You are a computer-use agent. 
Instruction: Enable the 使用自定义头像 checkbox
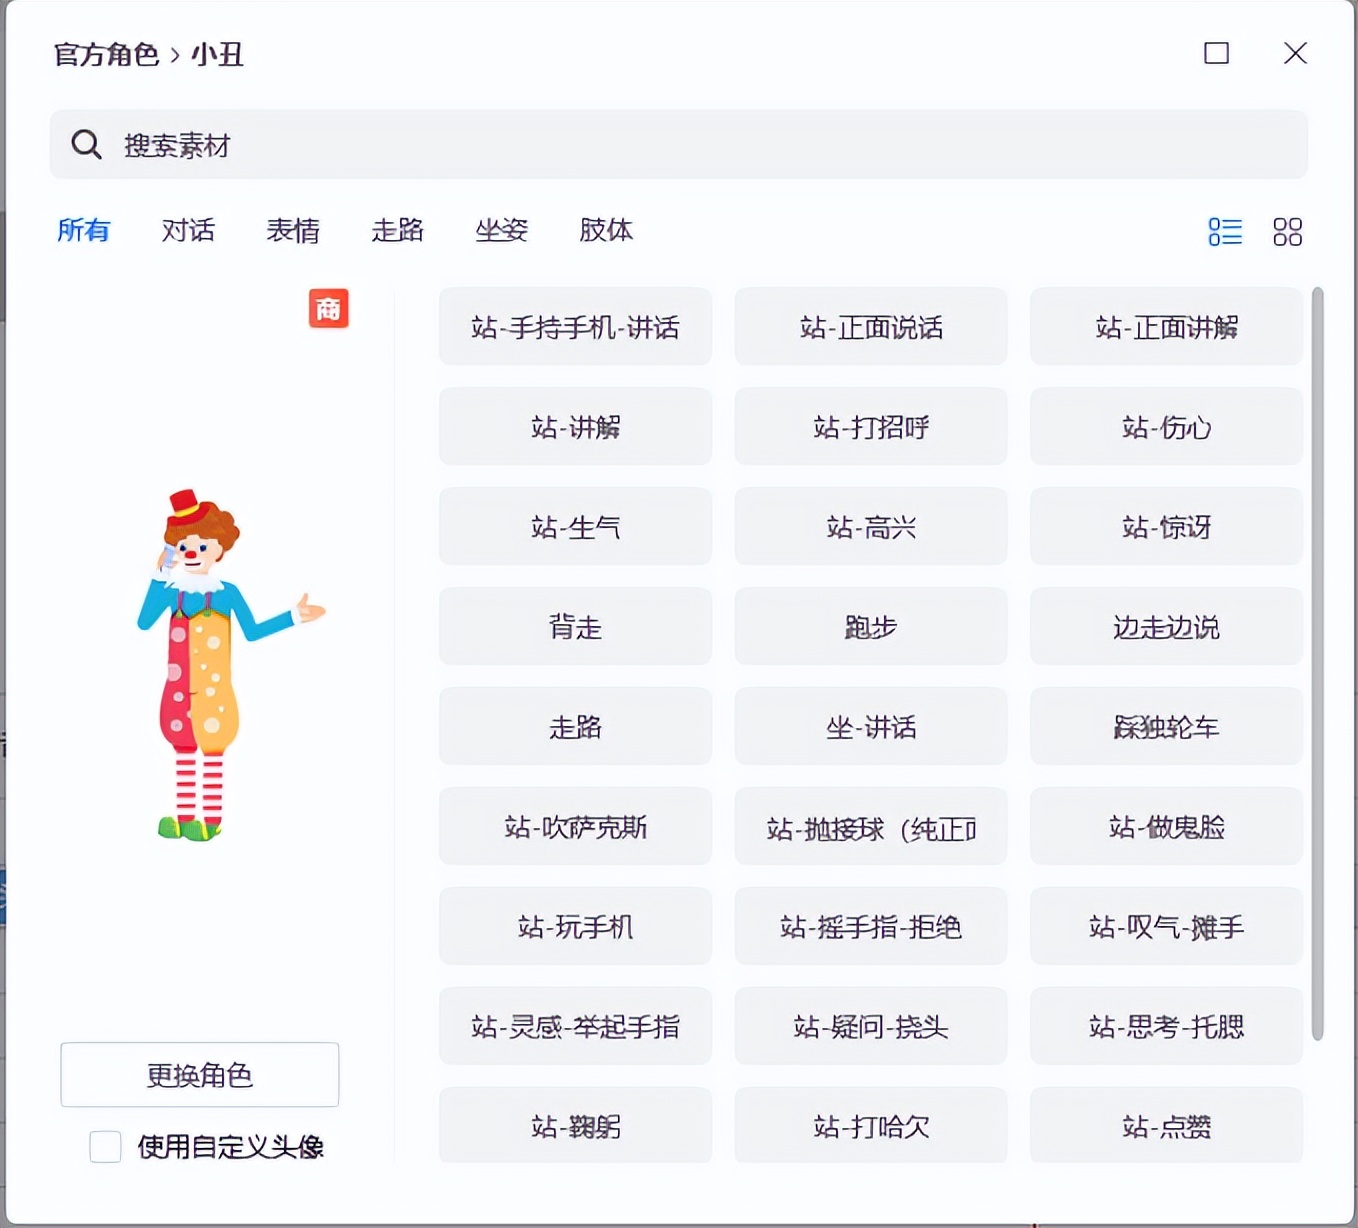click(x=105, y=1147)
